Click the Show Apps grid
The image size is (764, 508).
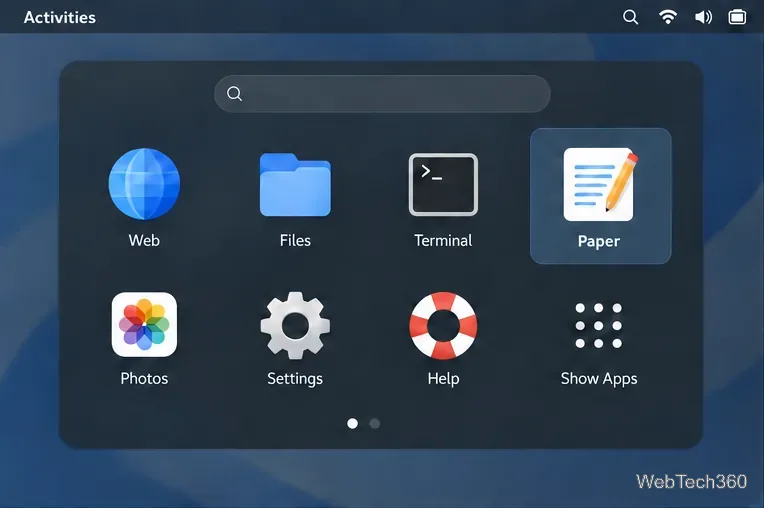pos(599,325)
